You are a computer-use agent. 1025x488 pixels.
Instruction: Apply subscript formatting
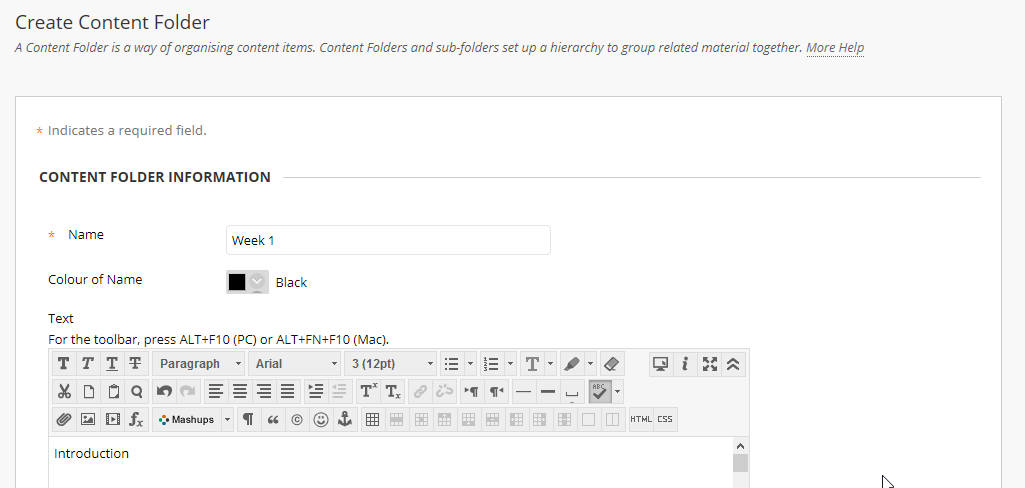tap(393, 392)
